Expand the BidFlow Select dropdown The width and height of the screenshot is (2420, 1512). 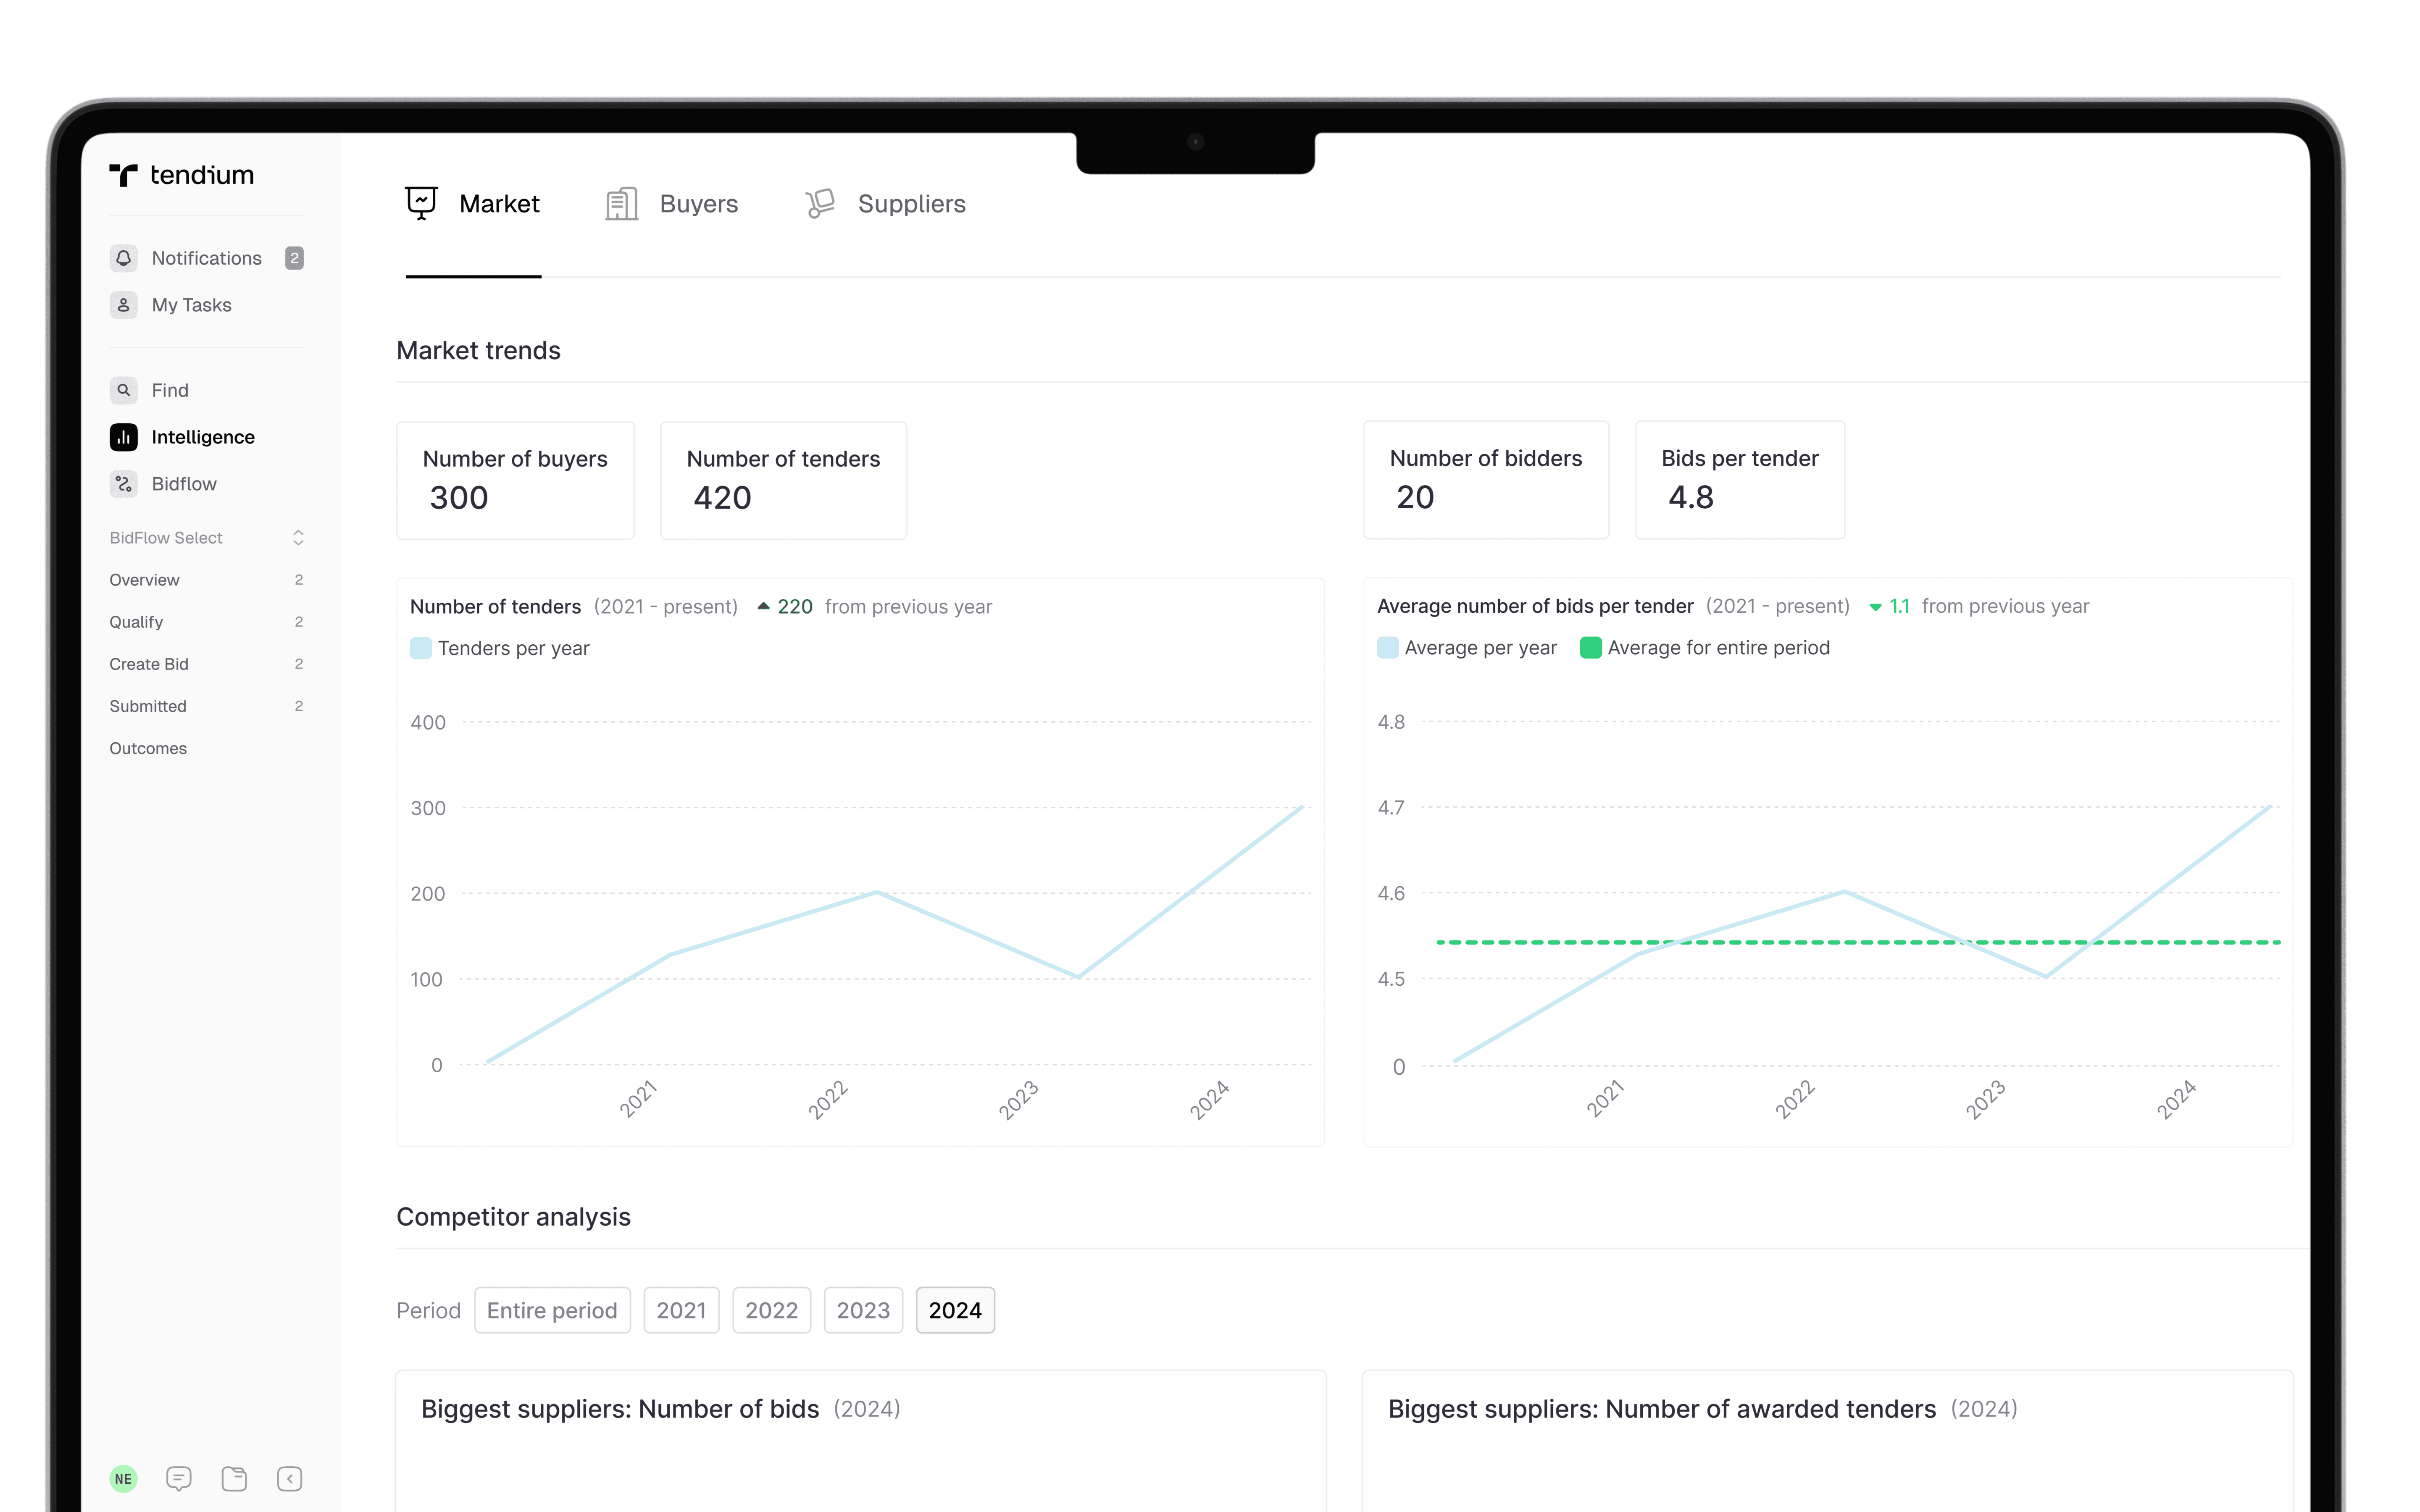pyautogui.click(x=298, y=538)
